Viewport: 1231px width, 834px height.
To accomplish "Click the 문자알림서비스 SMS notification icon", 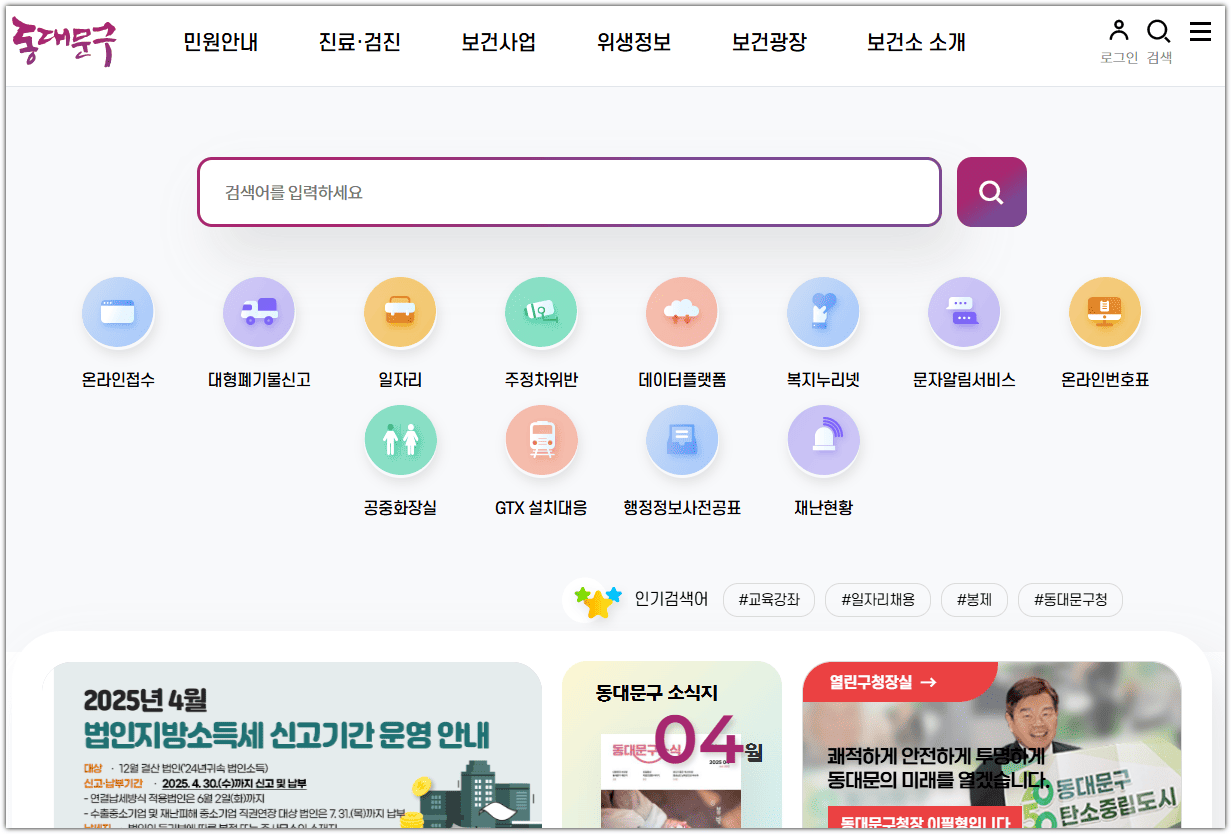I will pyautogui.click(x=964, y=312).
